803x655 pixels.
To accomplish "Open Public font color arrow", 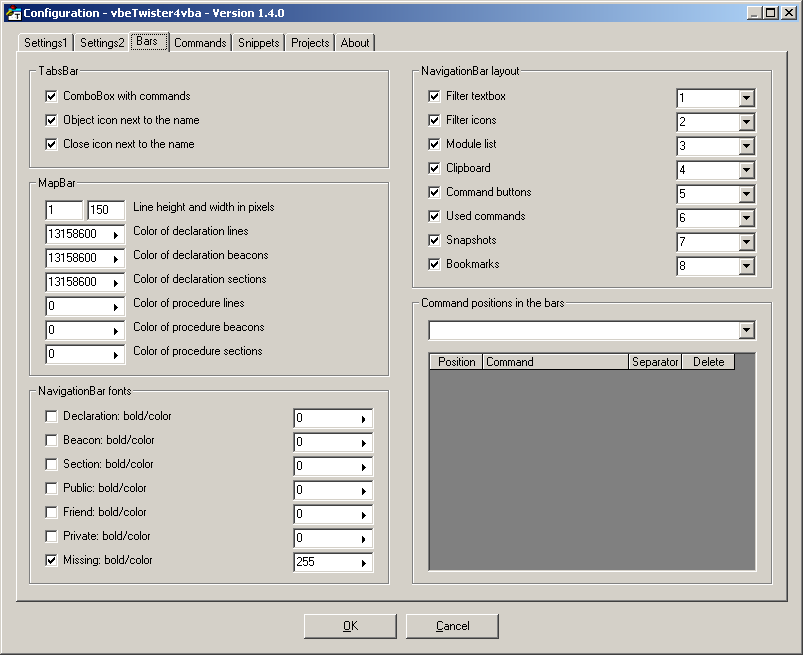I will click(x=364, y=492).
